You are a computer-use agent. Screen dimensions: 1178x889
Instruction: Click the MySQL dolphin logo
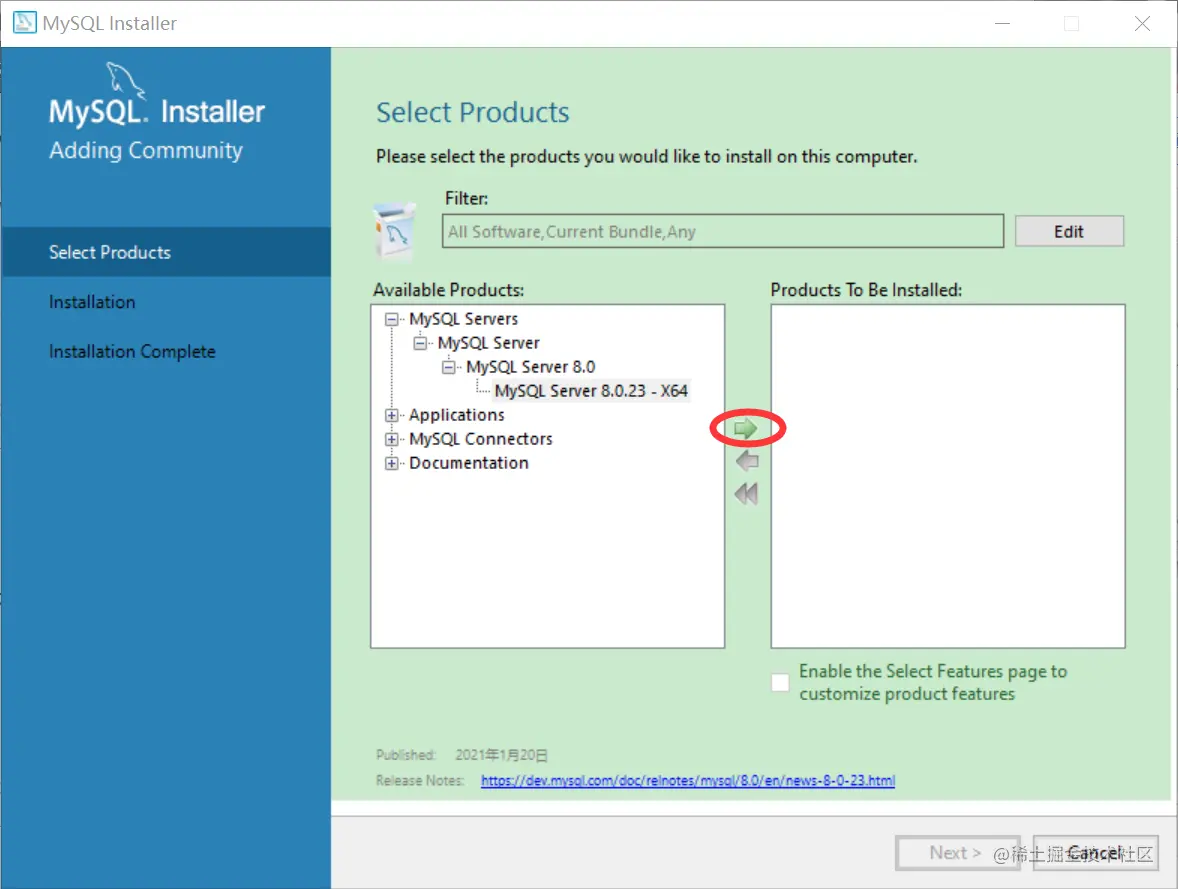[x=124, y=80]
